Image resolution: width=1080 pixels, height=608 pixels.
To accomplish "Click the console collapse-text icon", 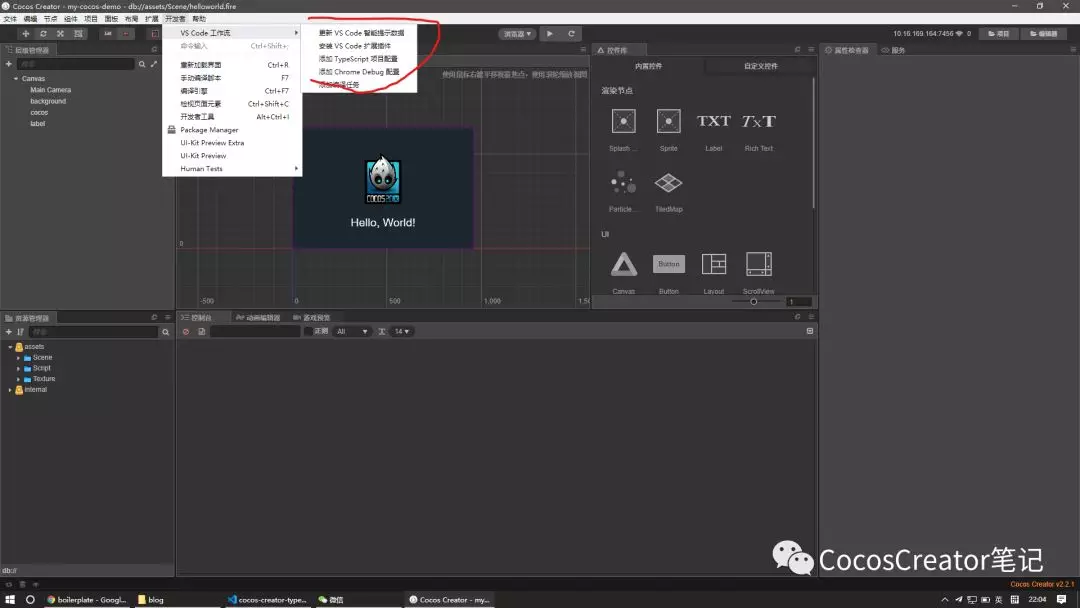I will (382, 331).
